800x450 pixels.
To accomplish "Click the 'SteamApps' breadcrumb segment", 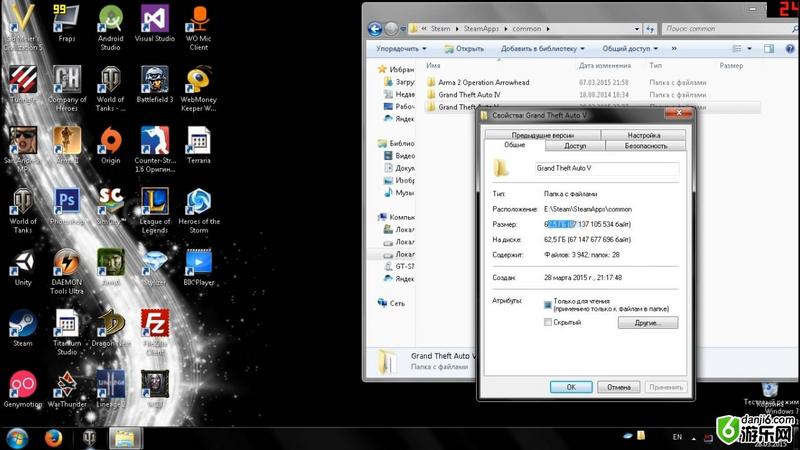I will (481, 29).
